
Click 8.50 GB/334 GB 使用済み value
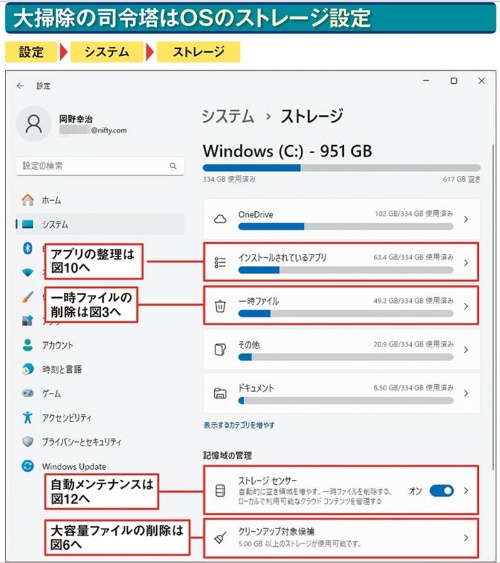pos(413,387)
